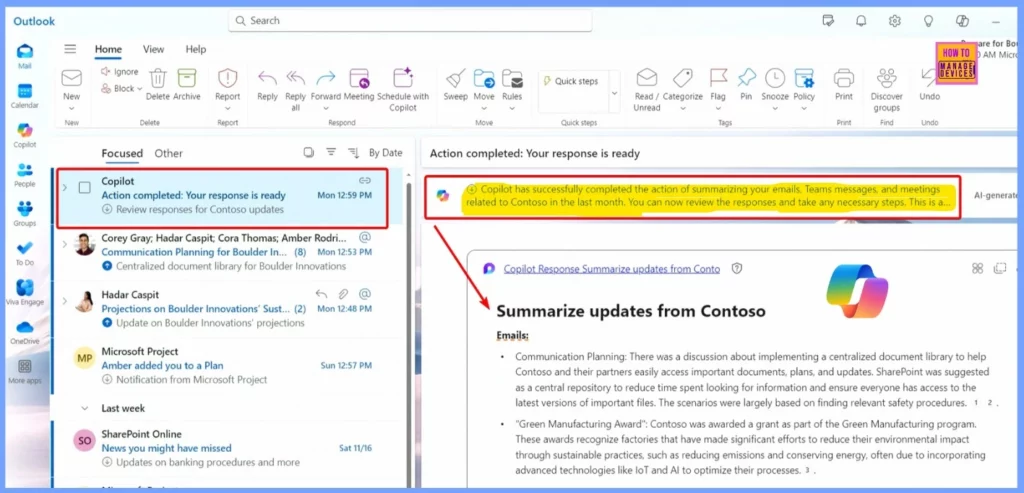Click the Outlook title text

34,21
